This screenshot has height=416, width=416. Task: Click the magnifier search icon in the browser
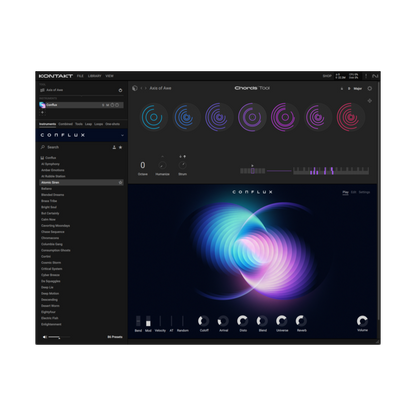tap(43, 147)
